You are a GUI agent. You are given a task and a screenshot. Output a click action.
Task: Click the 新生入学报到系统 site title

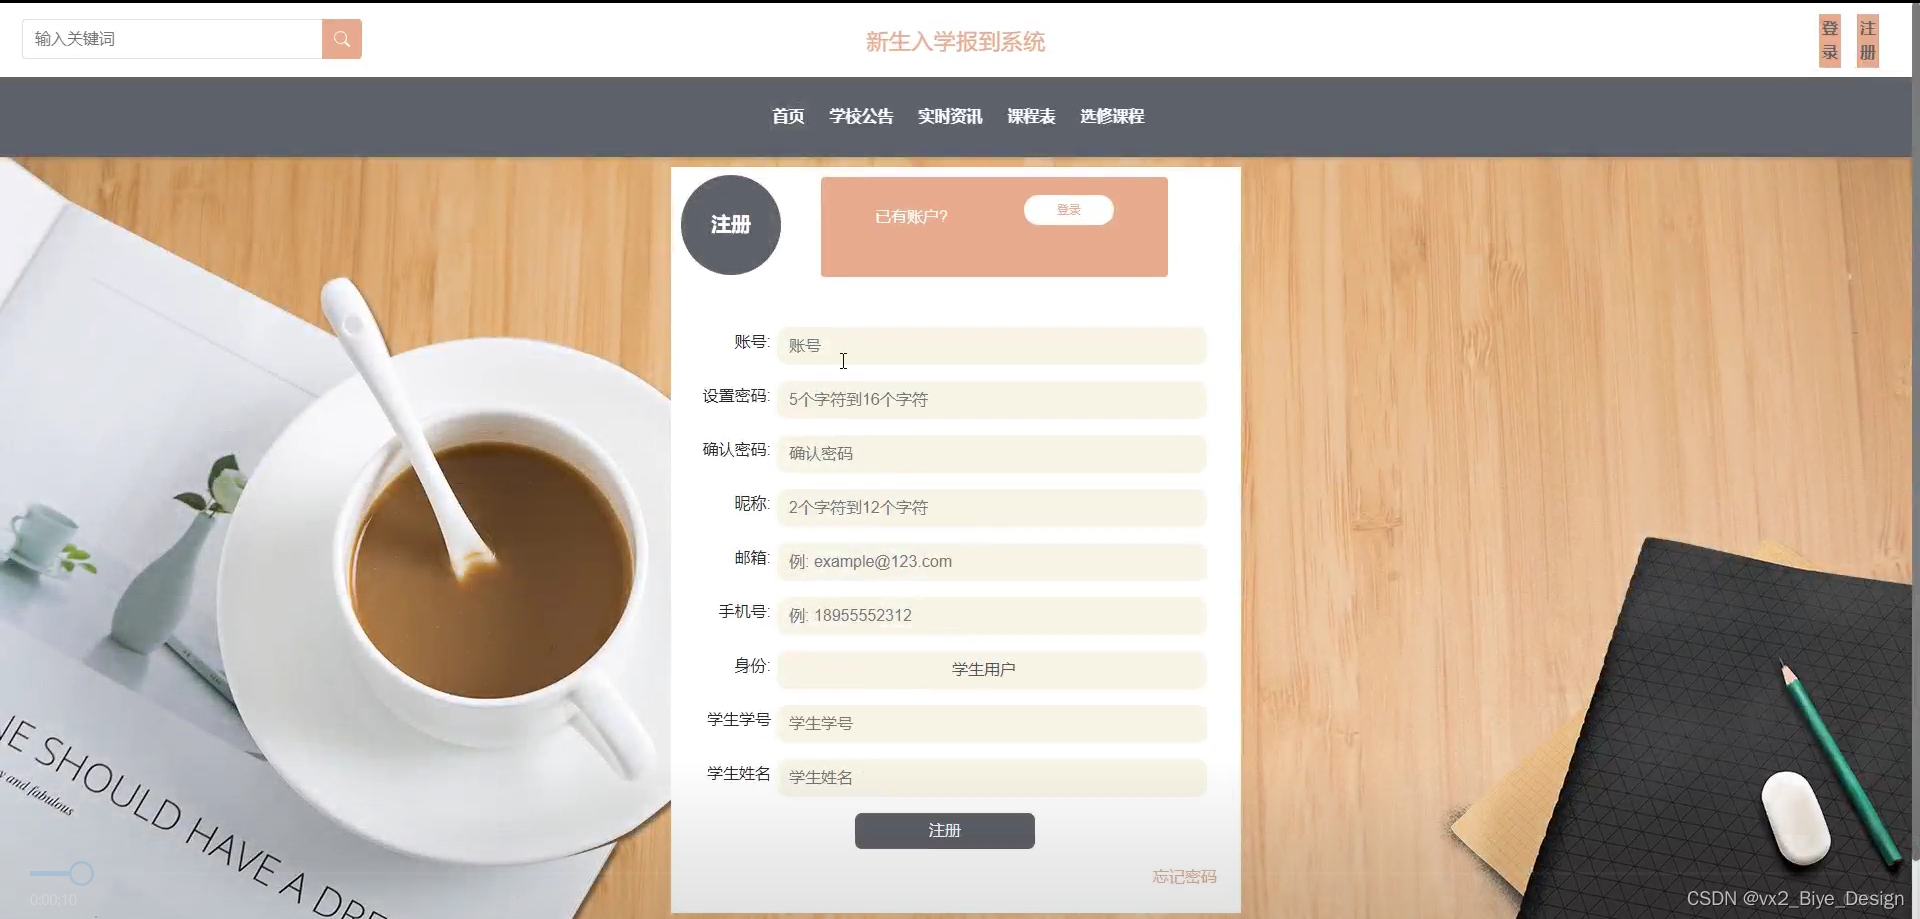[955, 42]
